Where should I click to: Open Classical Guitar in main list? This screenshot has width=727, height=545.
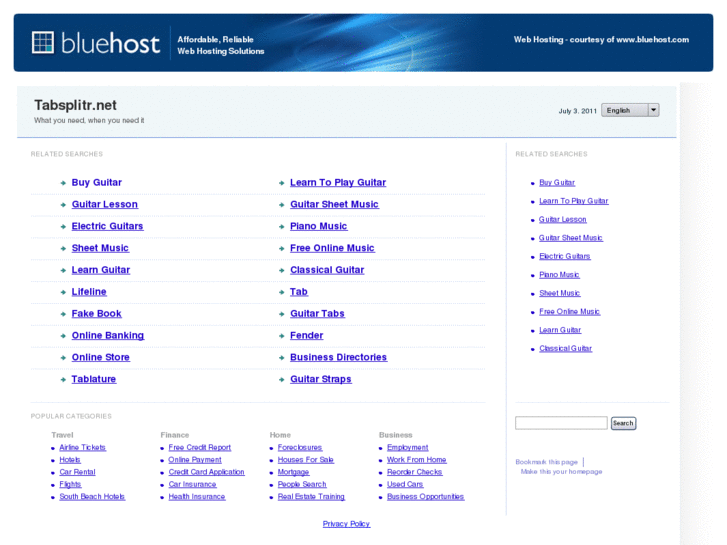(x=327, y=269)
